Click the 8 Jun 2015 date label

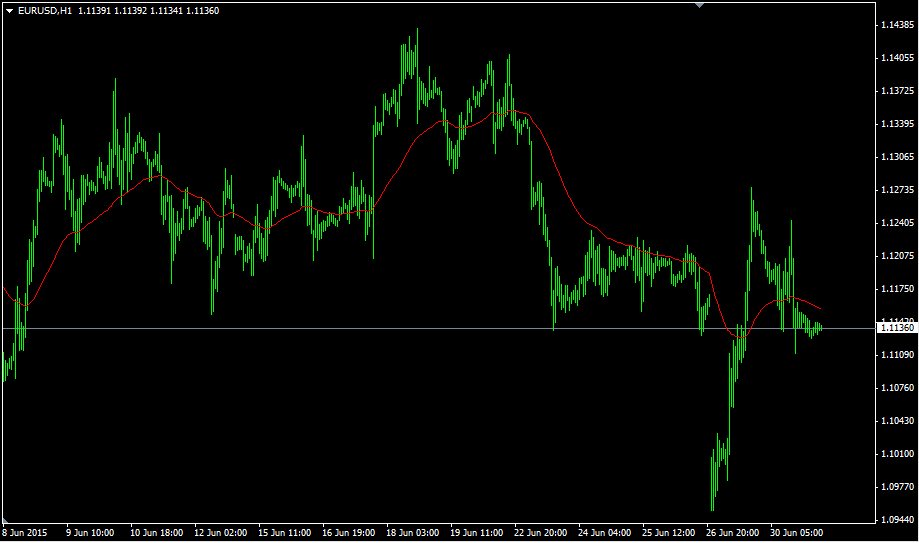coord(25,533)
